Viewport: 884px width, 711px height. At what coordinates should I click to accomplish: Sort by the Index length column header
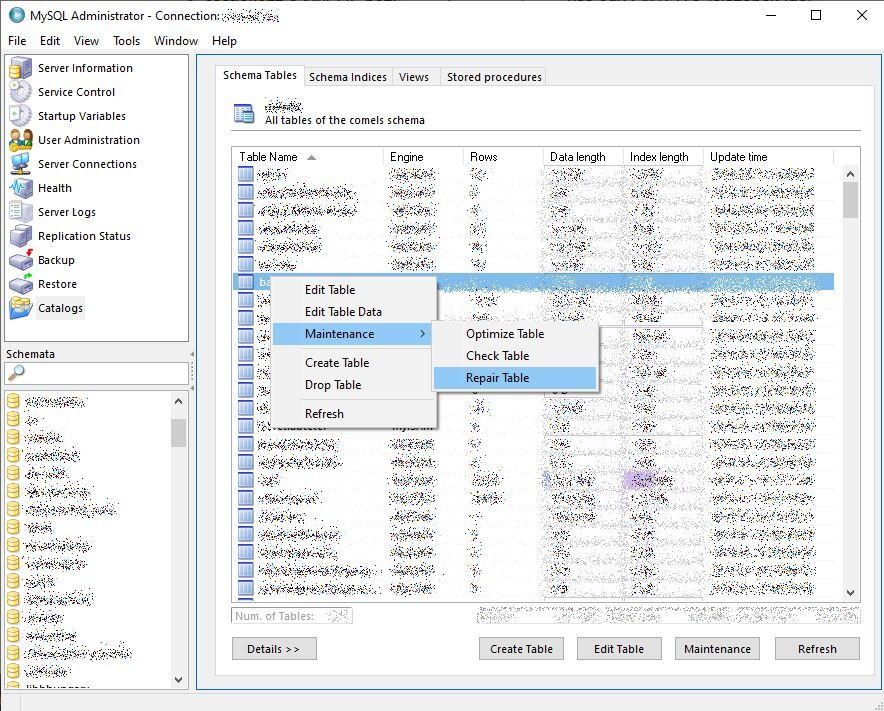pyautogui.click(x=663, y=157)
